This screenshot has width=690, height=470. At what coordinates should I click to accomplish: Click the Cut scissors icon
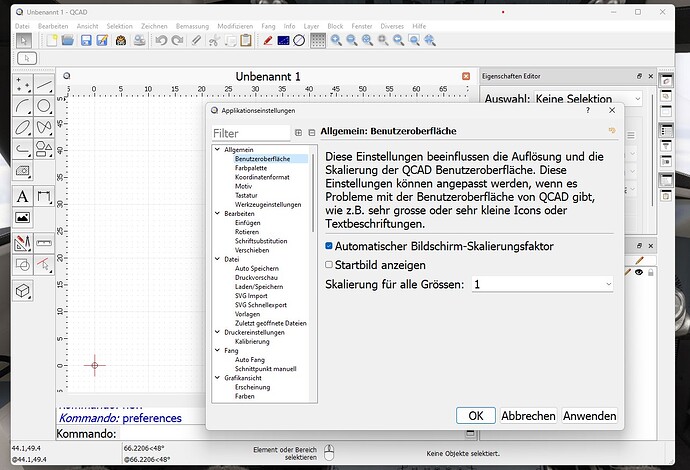[x=214, y=40]
